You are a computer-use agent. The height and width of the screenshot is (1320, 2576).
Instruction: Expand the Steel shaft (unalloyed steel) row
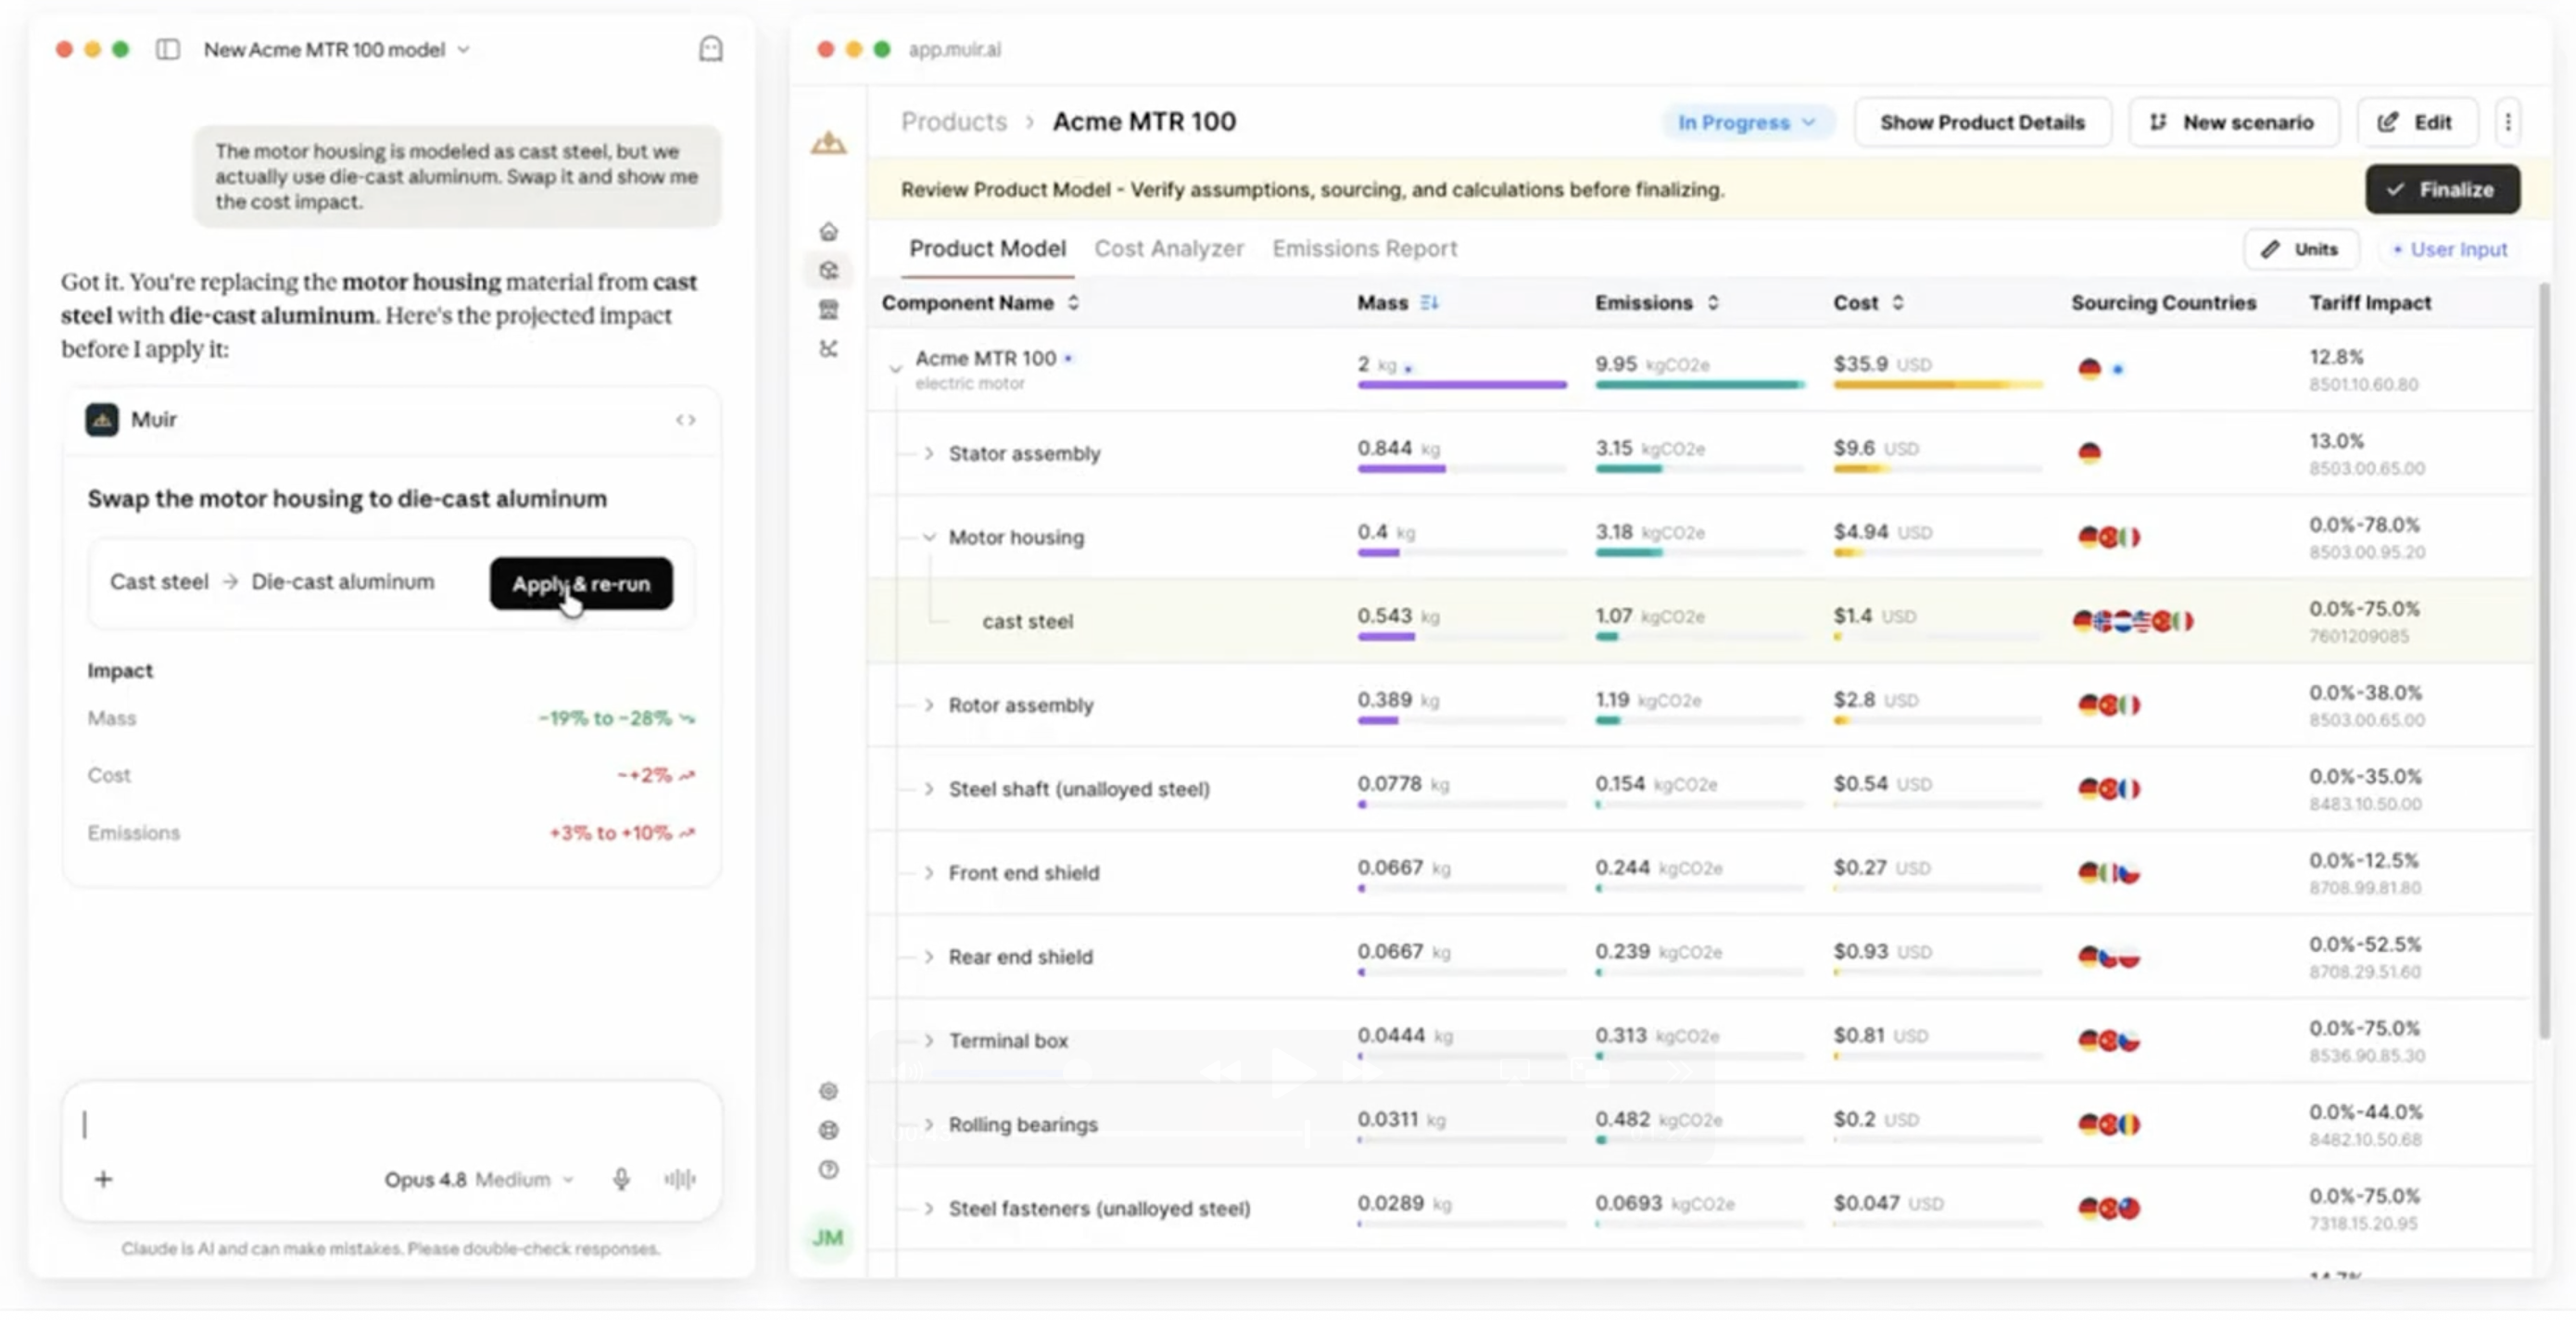[929, 789]
